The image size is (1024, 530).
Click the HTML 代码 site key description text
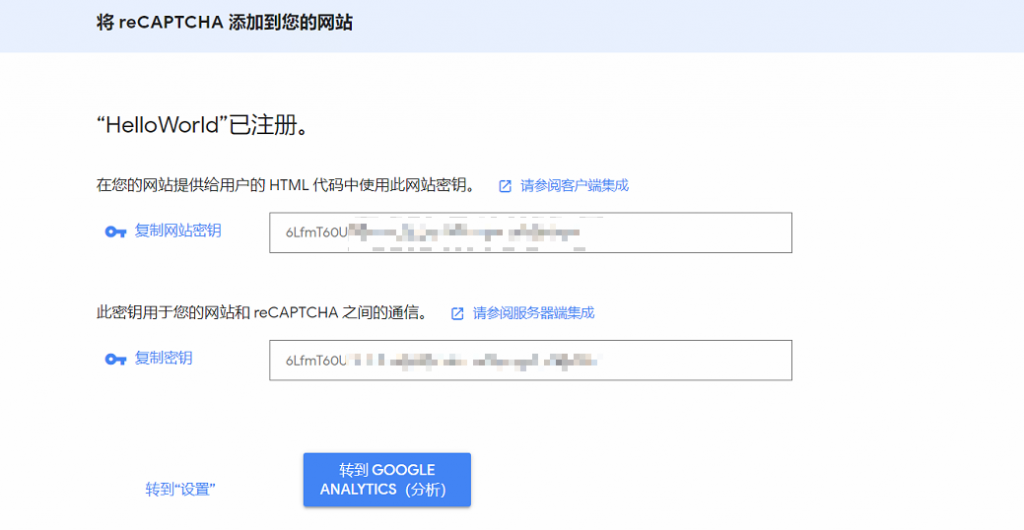point(285,185)
